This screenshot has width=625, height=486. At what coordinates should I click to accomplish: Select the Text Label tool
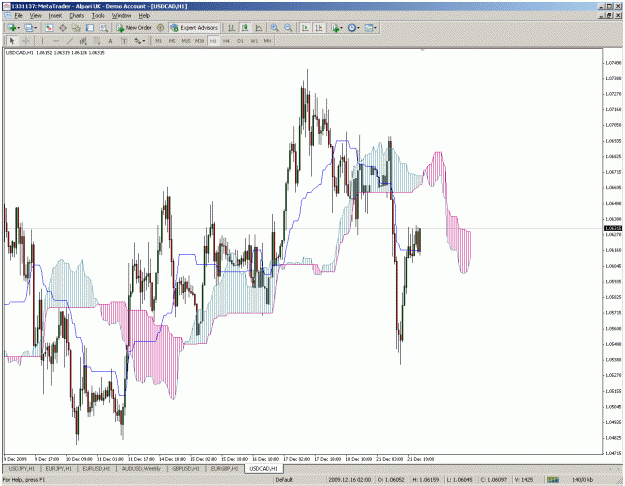pos(124,41)
